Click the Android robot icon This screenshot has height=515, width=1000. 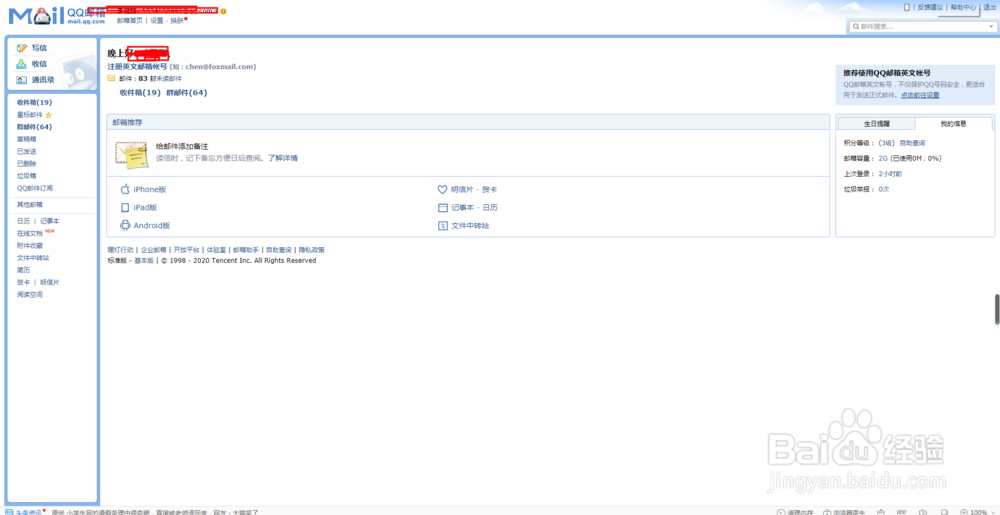tap(125, 225)
